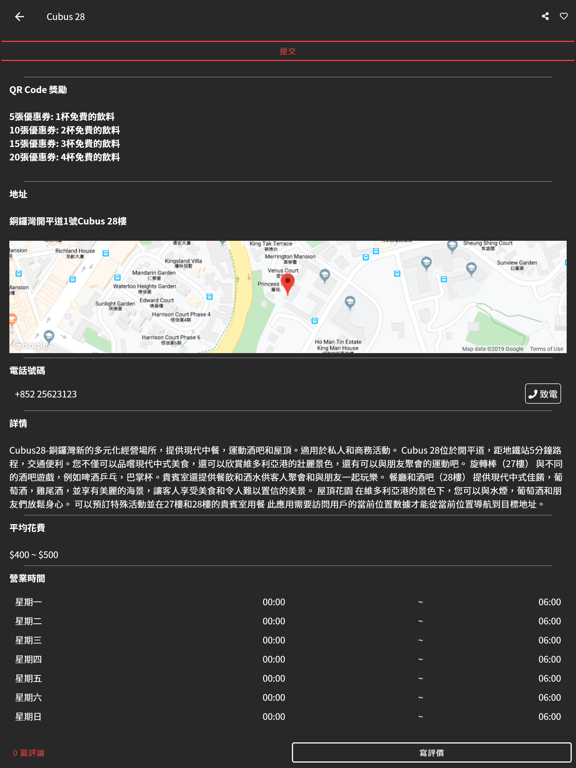Click the Google logo on map
The width and height of the screenshot is (576, 768).
[30, 345]
